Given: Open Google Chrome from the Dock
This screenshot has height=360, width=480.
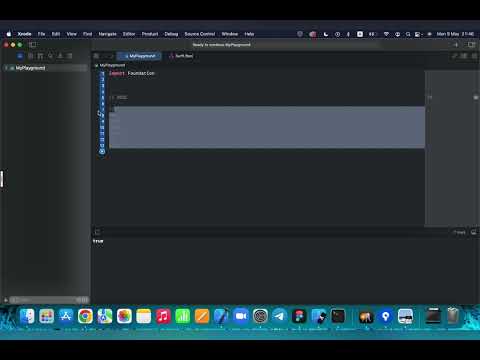Looking at the screenshot, I should pos(85,316).
